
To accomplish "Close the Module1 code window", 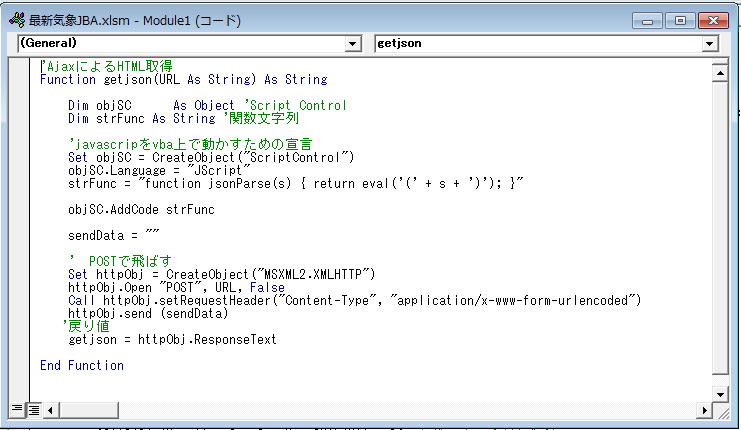I will 710,20.
